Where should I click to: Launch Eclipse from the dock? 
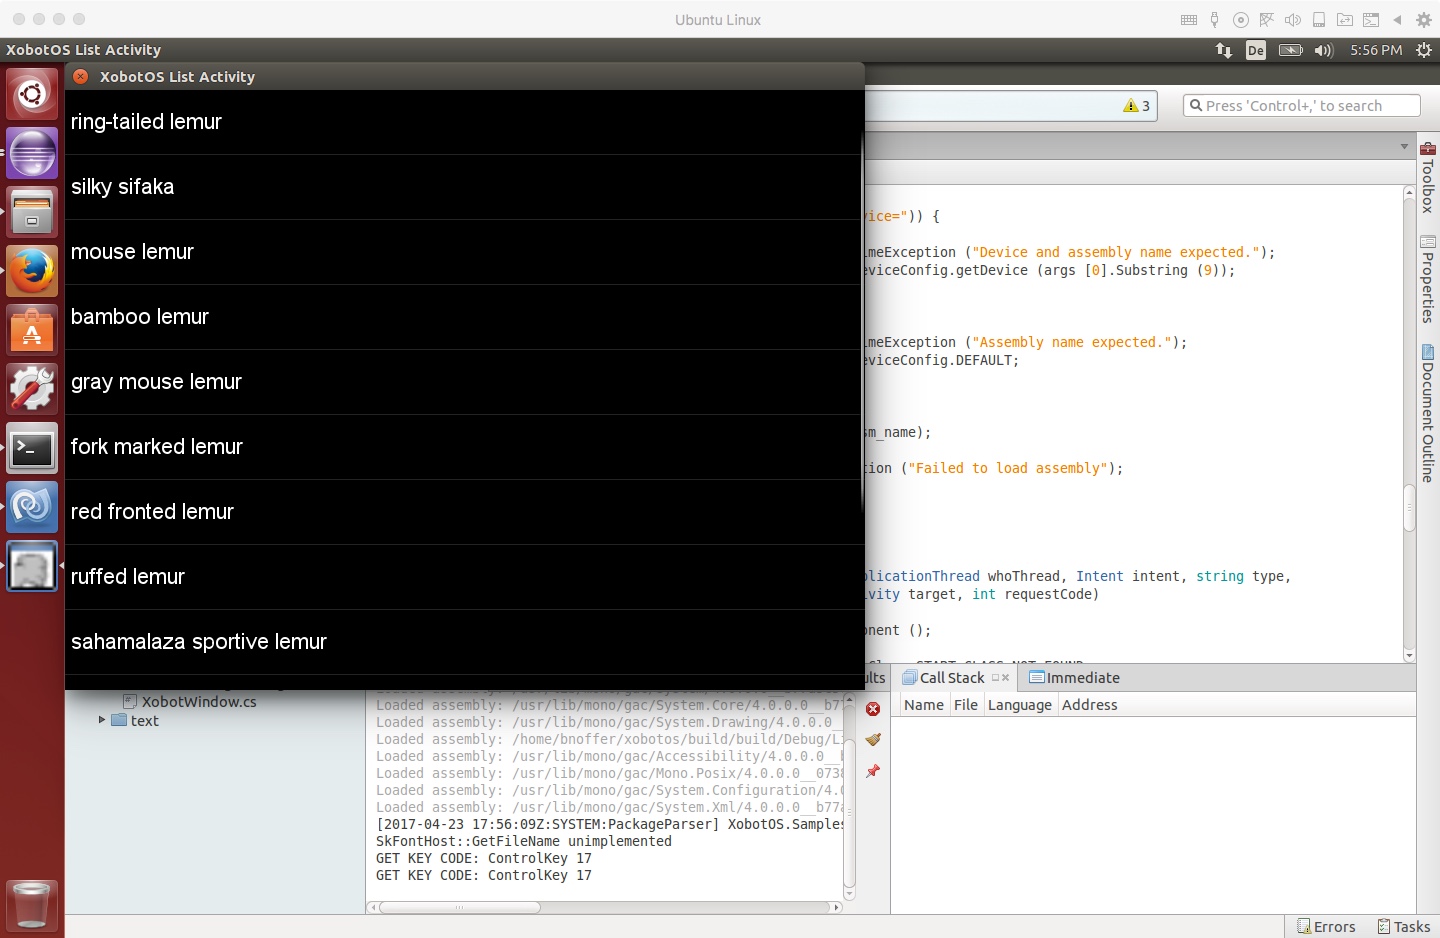[32, 154]
